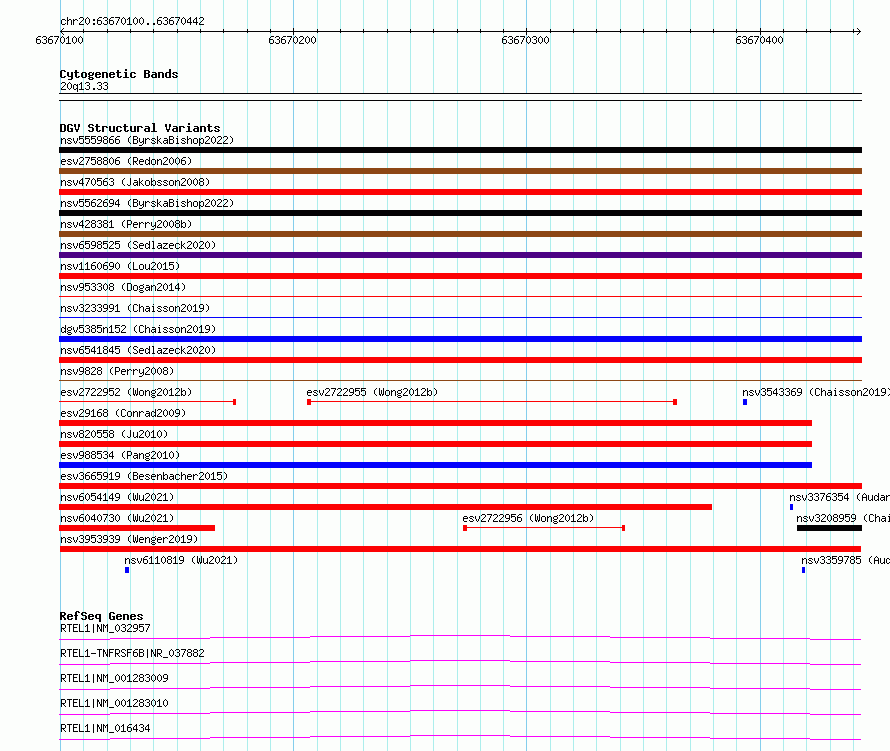Open the RTEL1-TNFRSF6B|NR_037882 gene label

(x=132, y=653)
